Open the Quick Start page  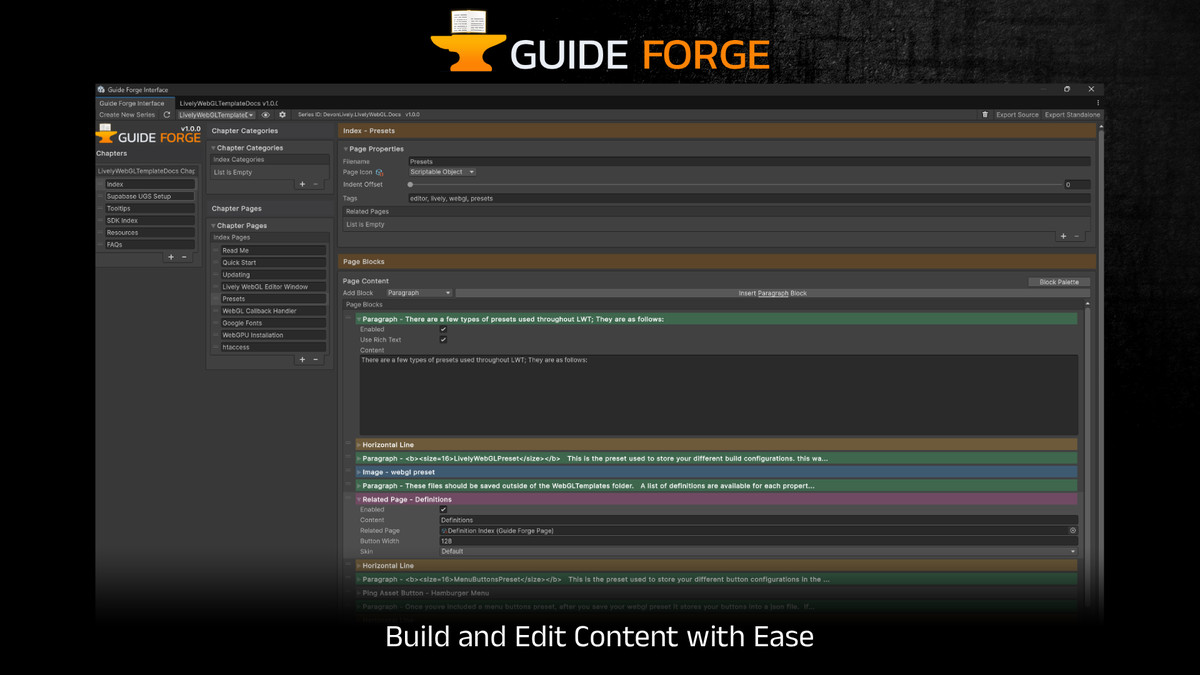[273, 263]
